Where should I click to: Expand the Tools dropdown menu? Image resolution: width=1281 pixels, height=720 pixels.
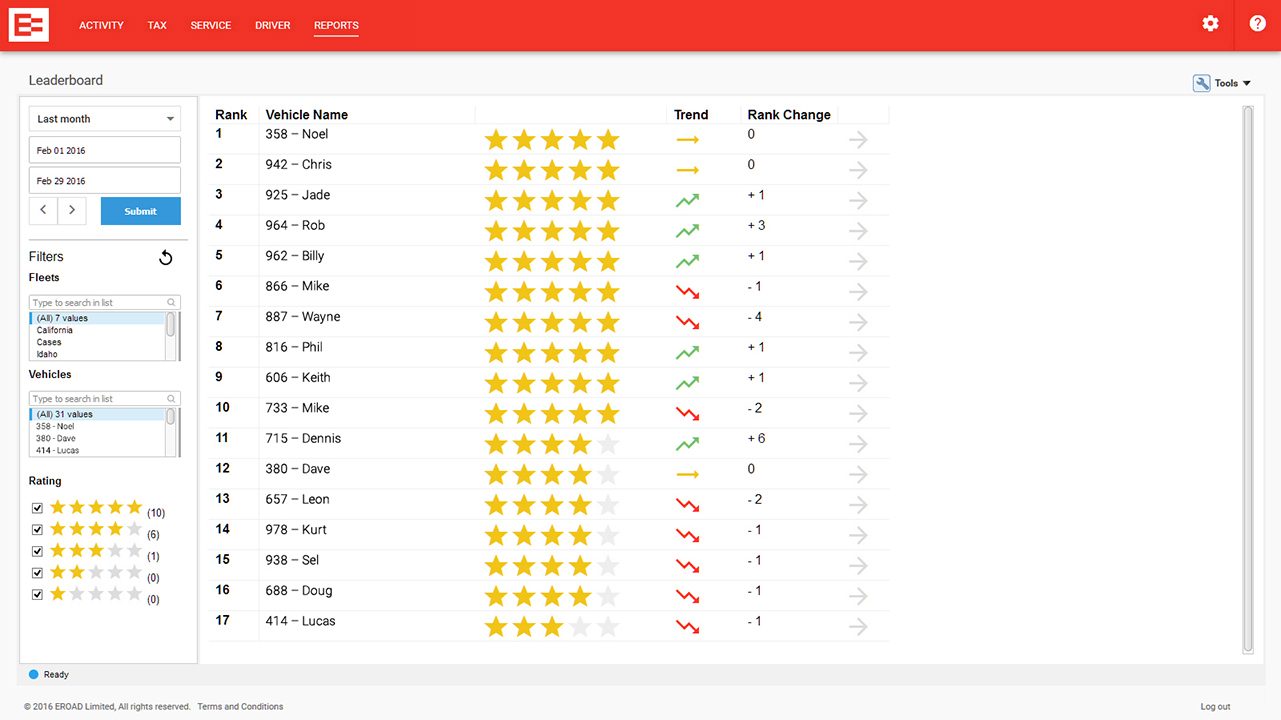click(1222, 84)
